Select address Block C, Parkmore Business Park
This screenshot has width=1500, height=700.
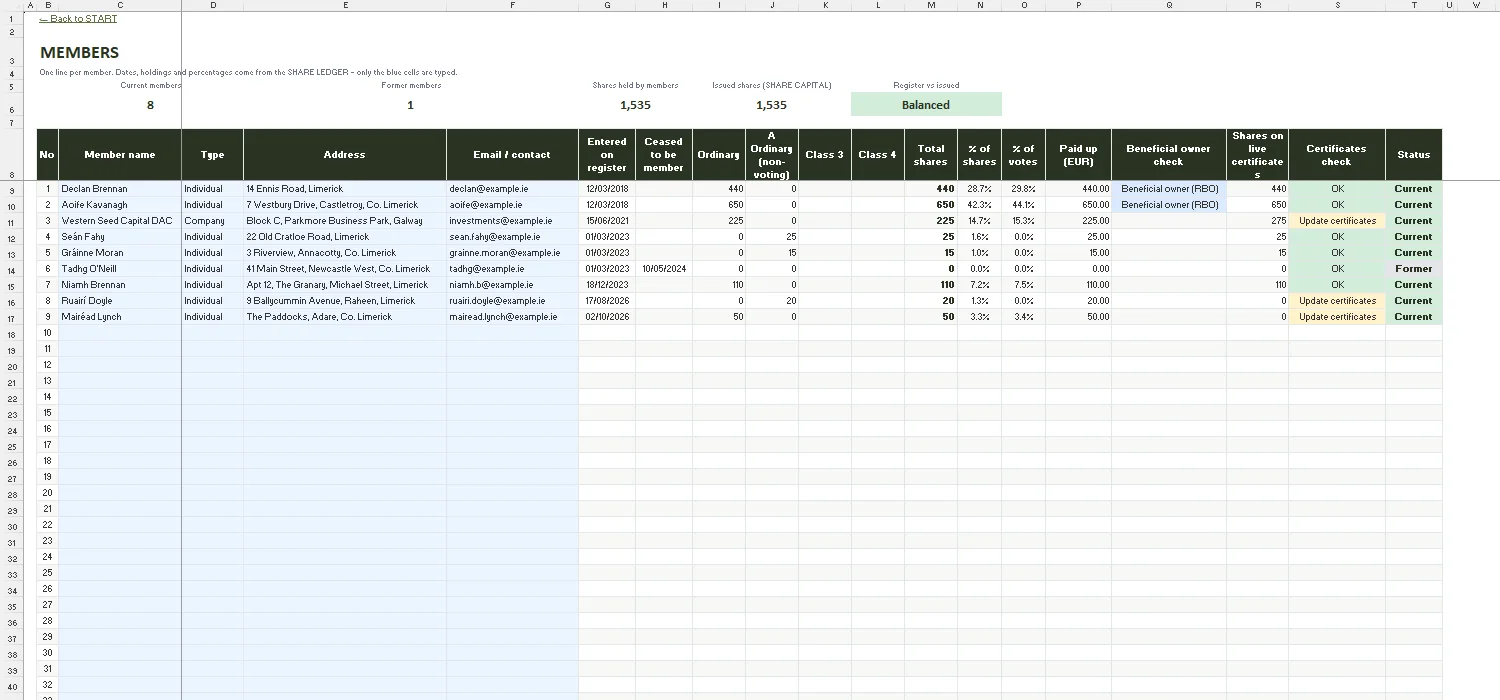point(345,221)
